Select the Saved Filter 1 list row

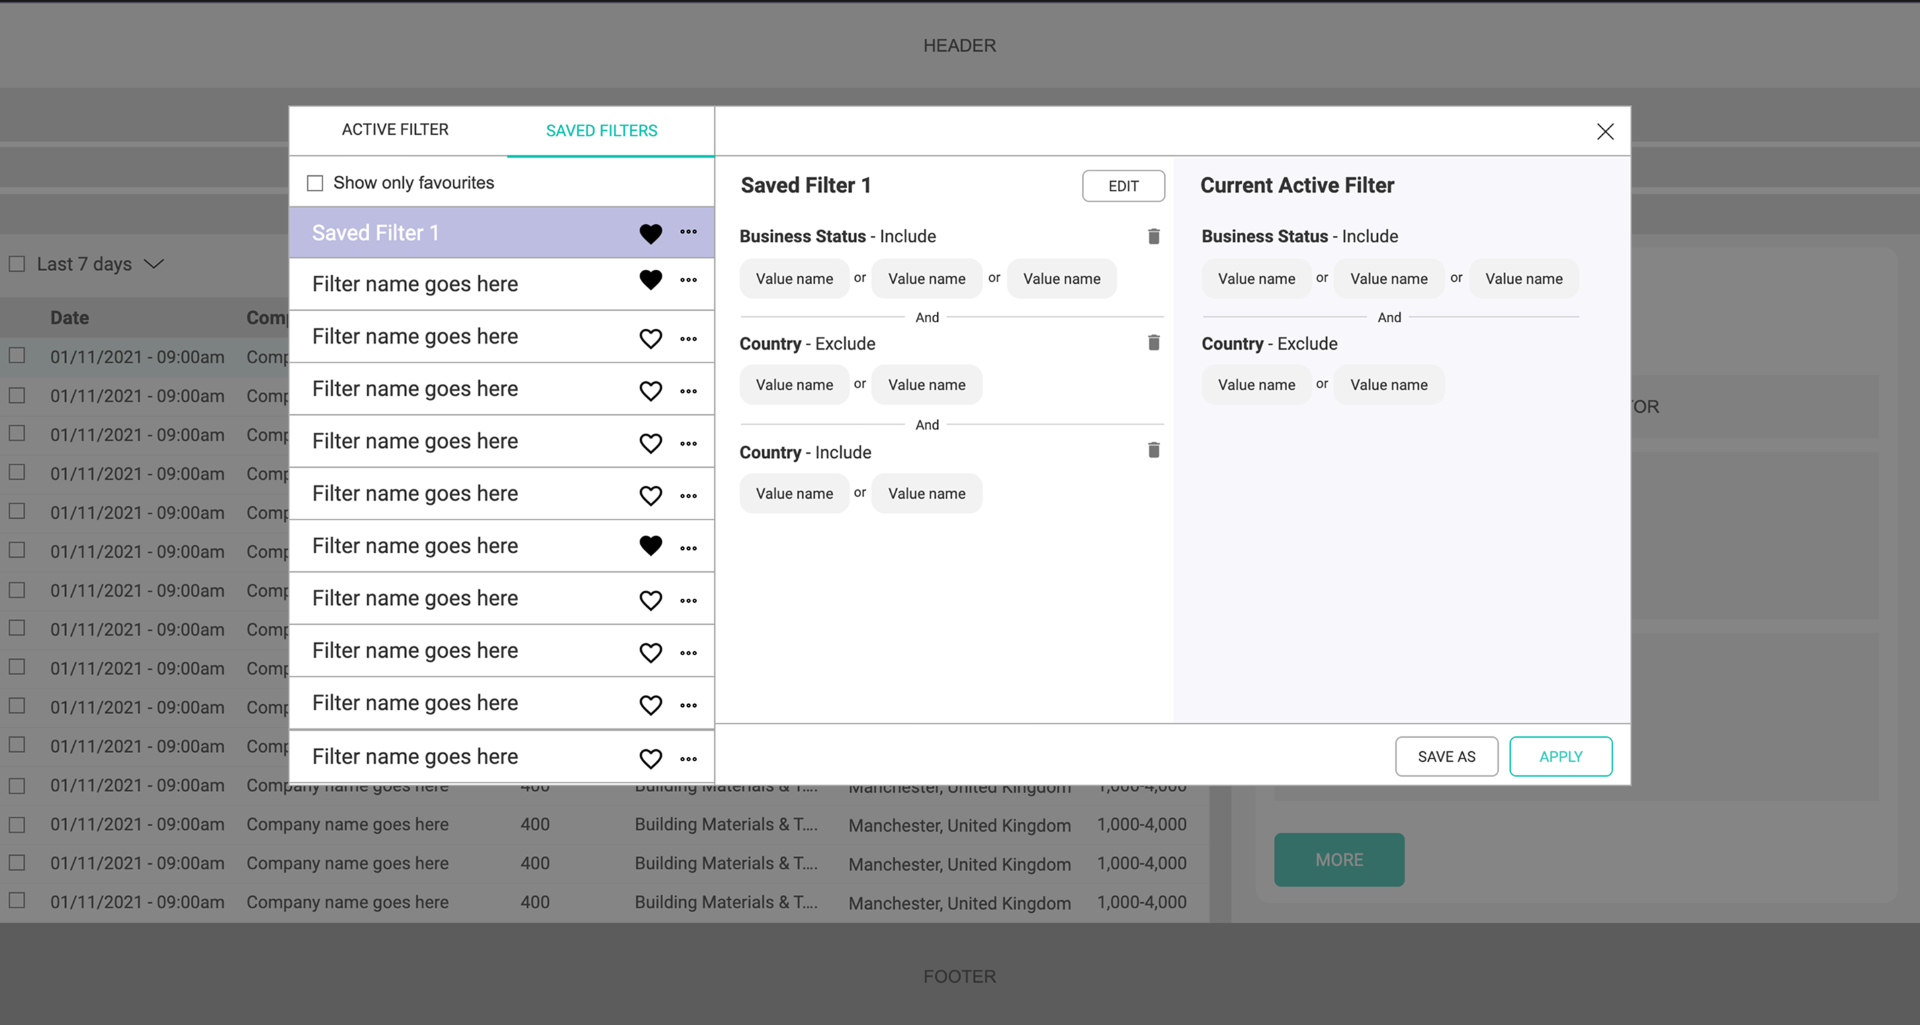[x=502, y=233]
